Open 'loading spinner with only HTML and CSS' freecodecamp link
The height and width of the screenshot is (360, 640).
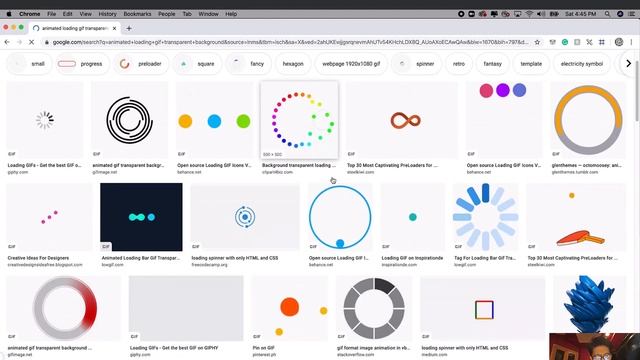coord(235,258)
